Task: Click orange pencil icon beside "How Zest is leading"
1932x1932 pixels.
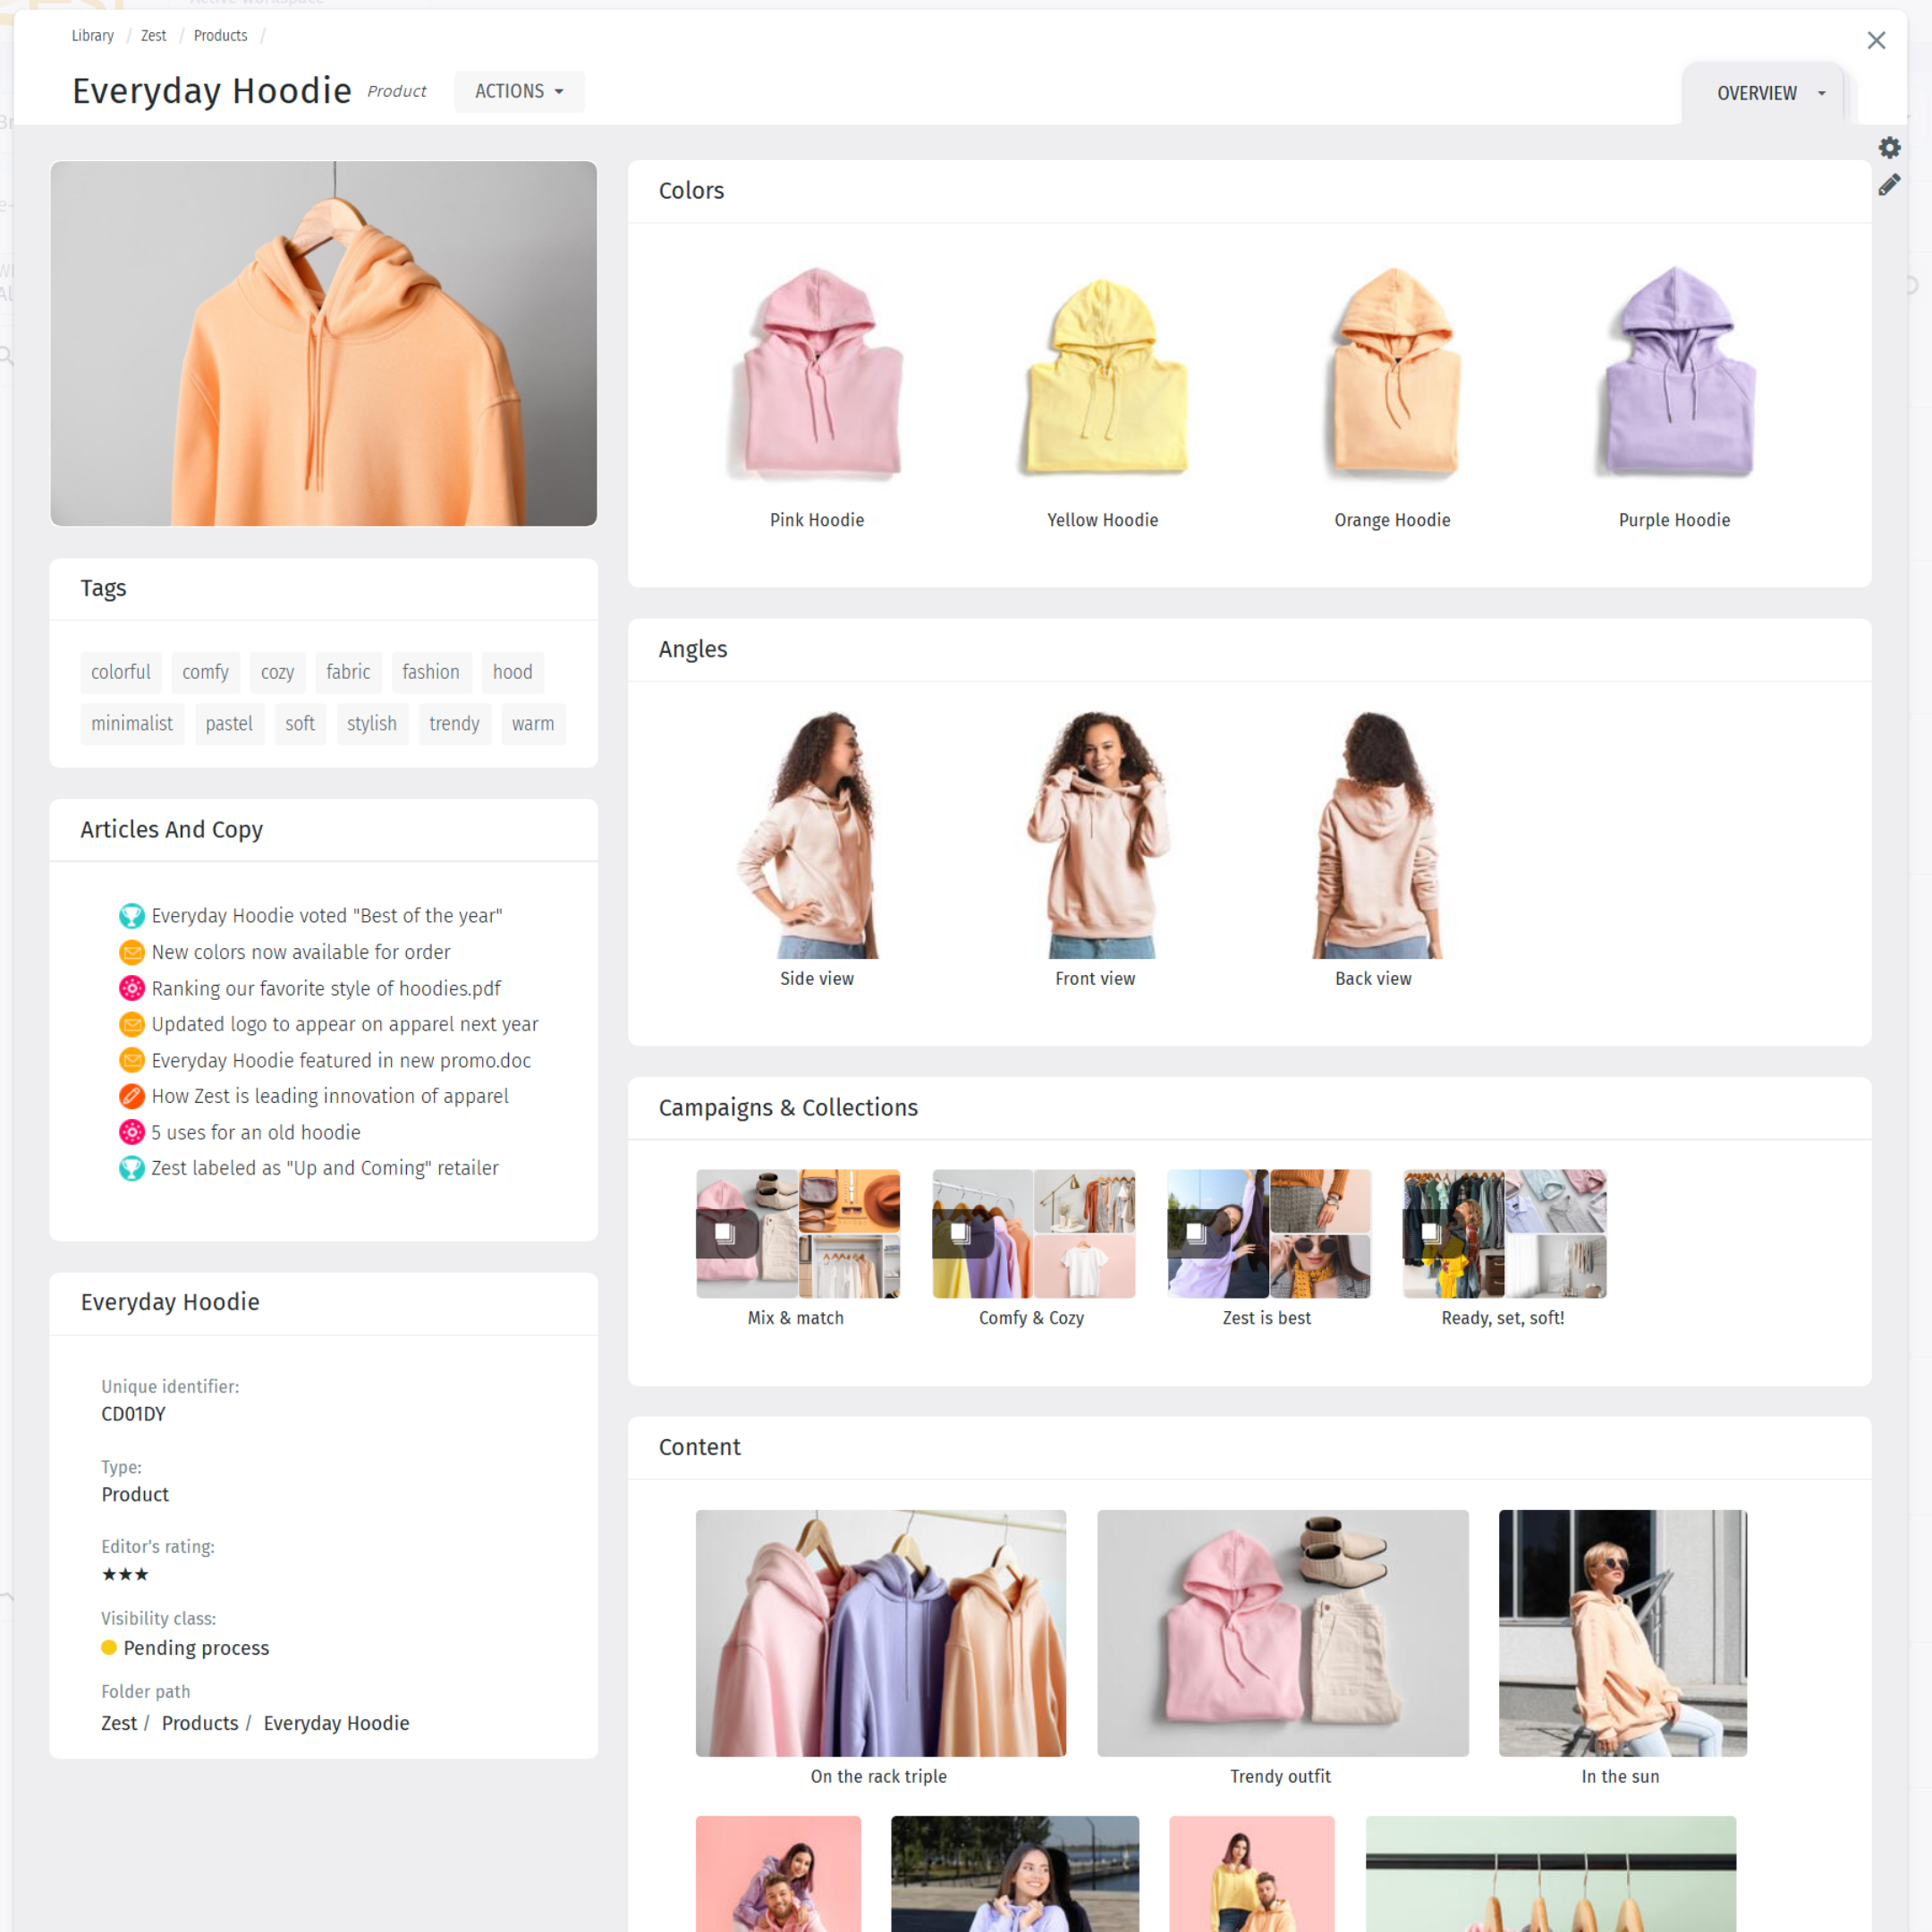Action: (x=131, y=1096)
